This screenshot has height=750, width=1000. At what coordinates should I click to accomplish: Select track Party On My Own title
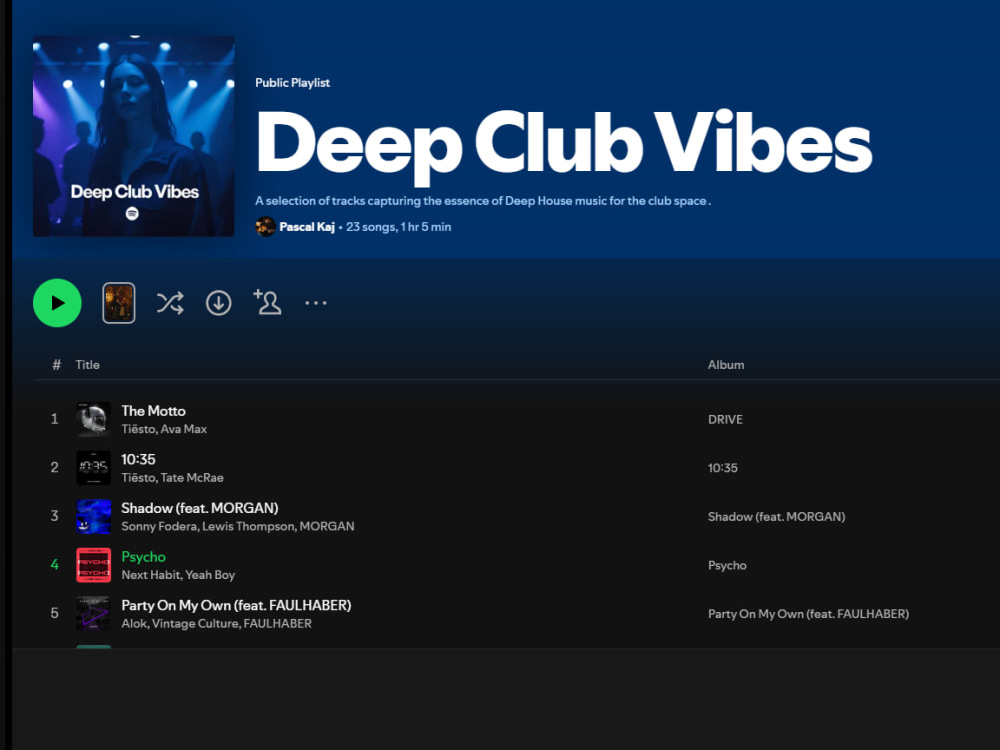coord(236,605)
